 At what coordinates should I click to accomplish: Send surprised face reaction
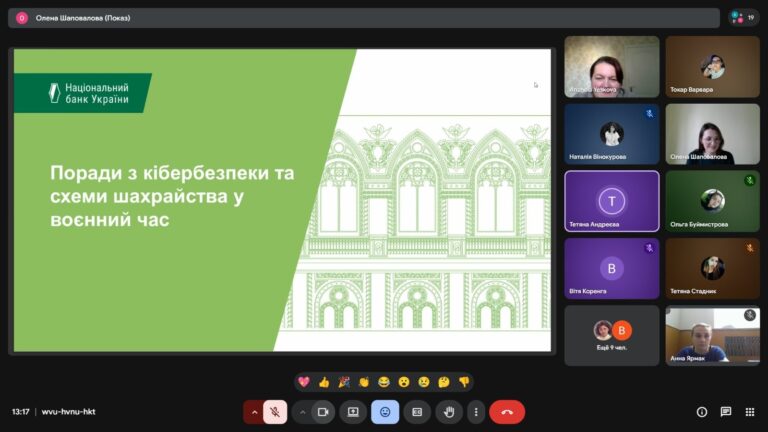point(404,382)
